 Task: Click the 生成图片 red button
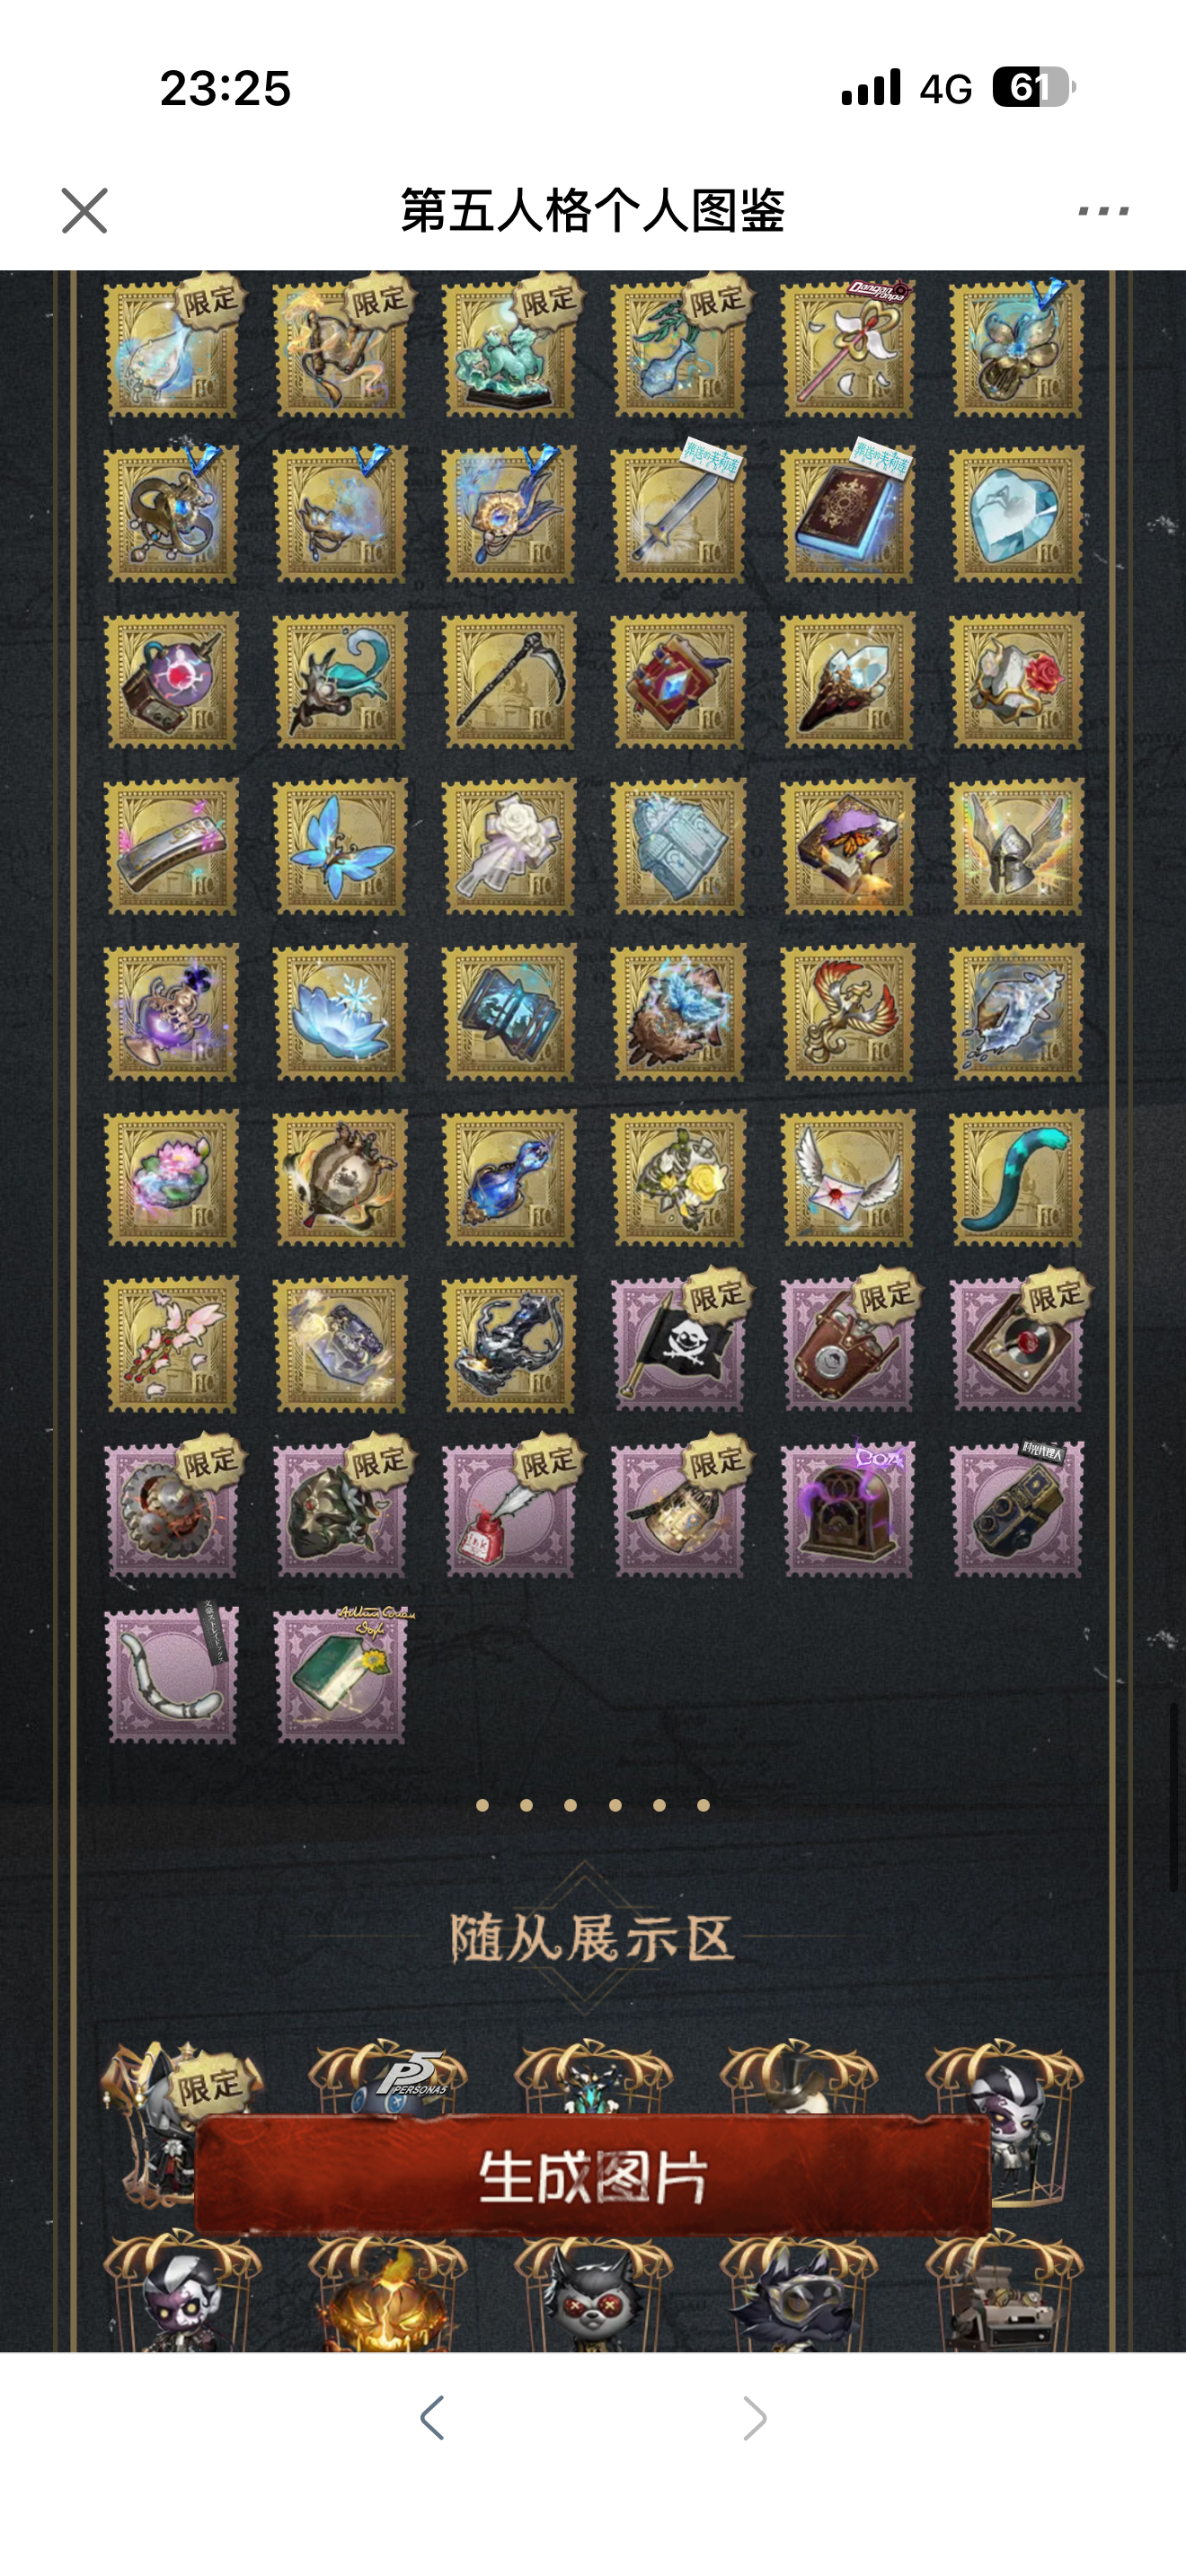[592, 2176]
